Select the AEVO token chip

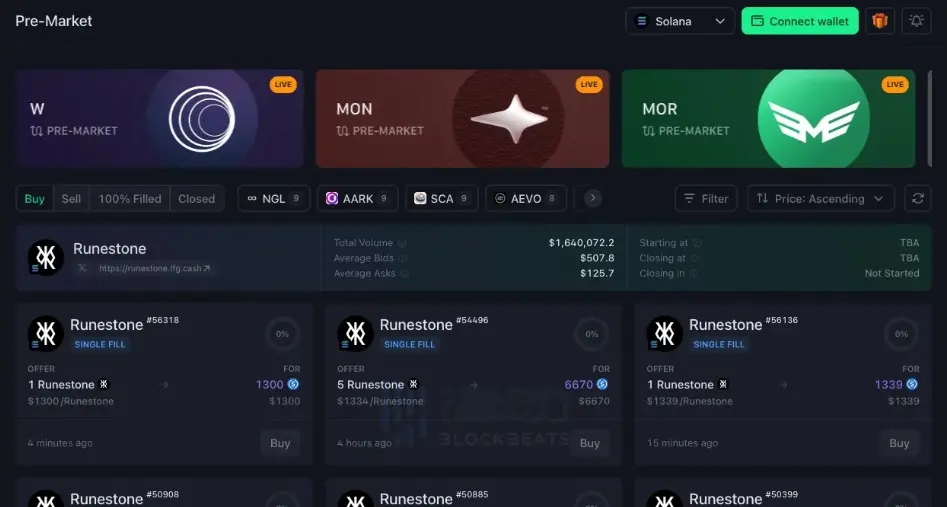pyautogui.click(x=526, y=199)
